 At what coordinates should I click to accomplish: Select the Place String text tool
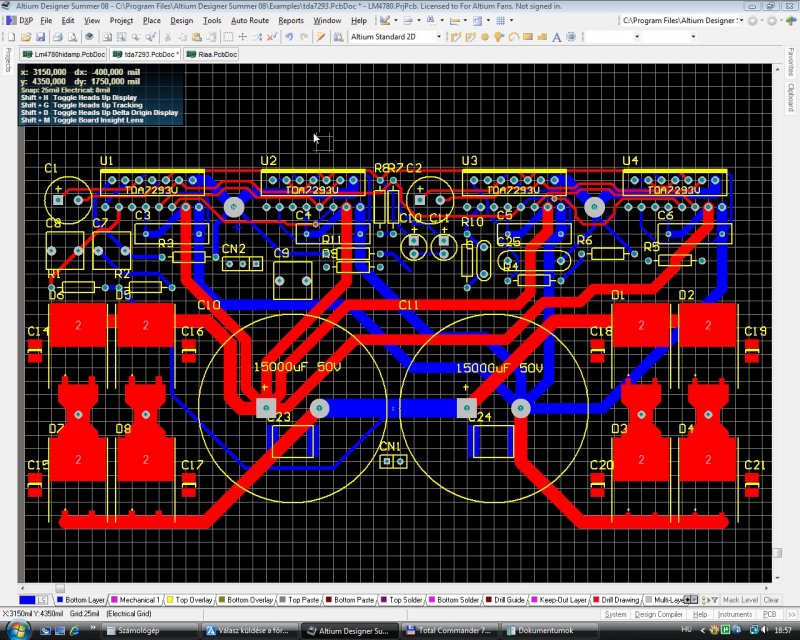pos(557,37)
